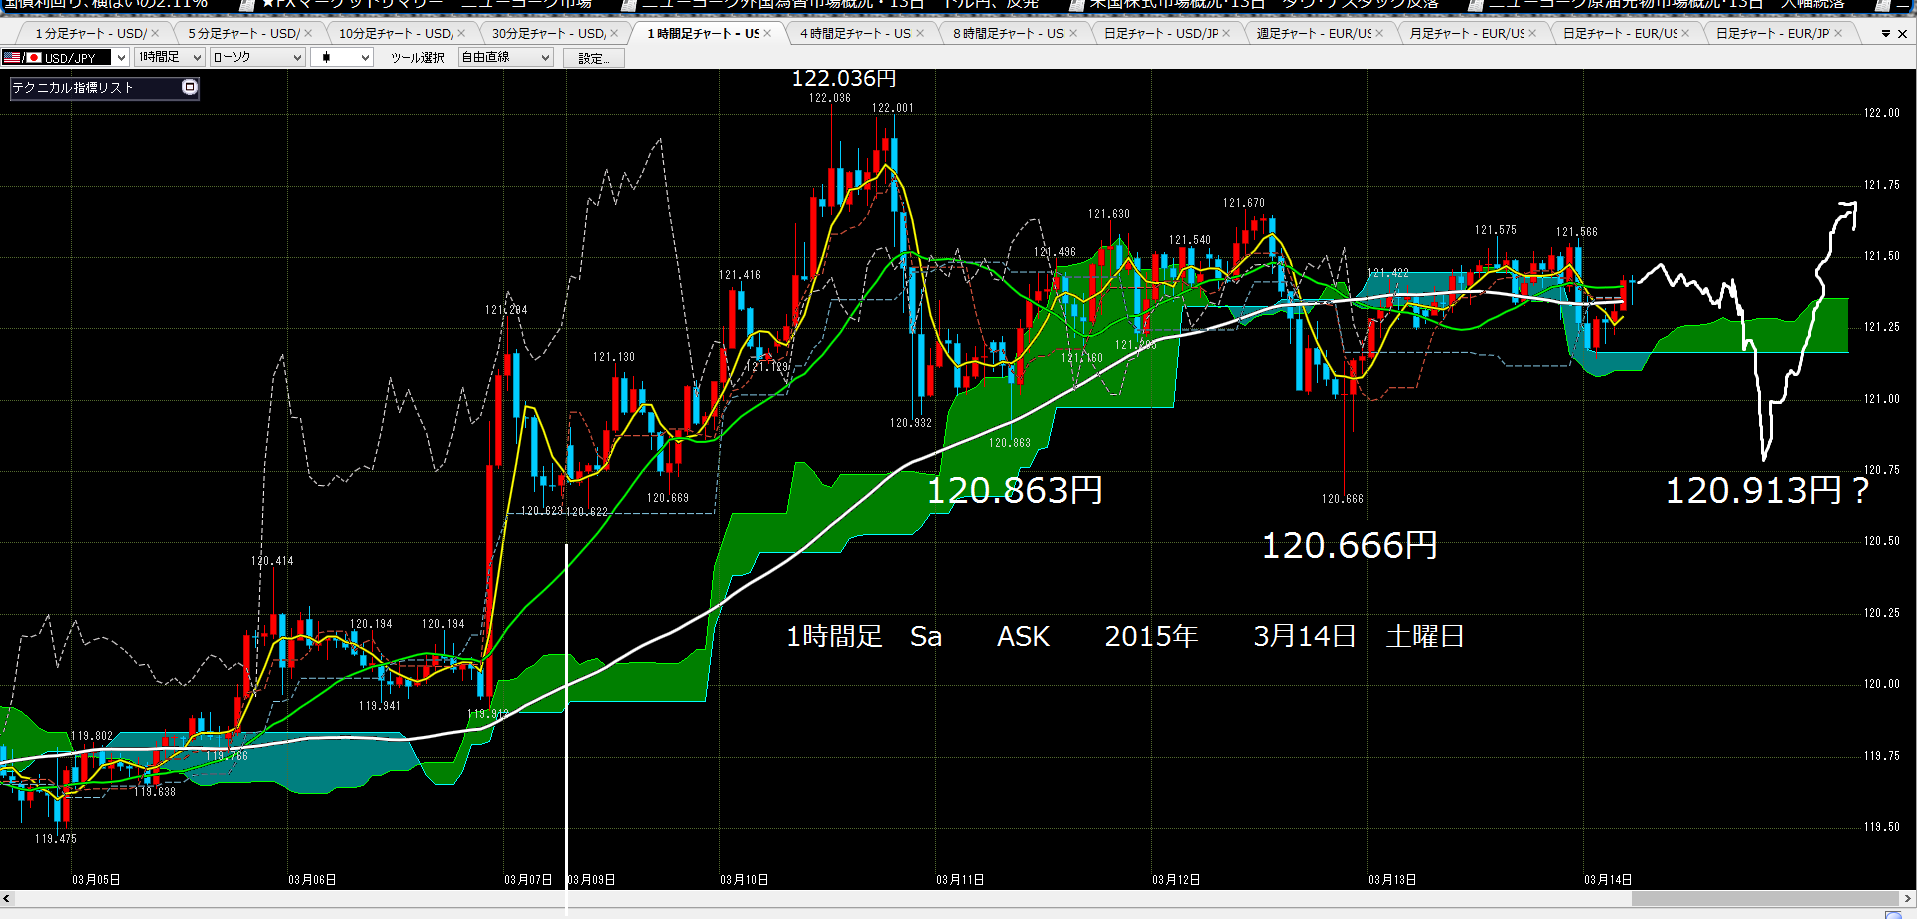Image resolution: width=1917 pixels, height=919 pixels.
Task: Select the 1時間足チャート tab
Action: [703, 33]
